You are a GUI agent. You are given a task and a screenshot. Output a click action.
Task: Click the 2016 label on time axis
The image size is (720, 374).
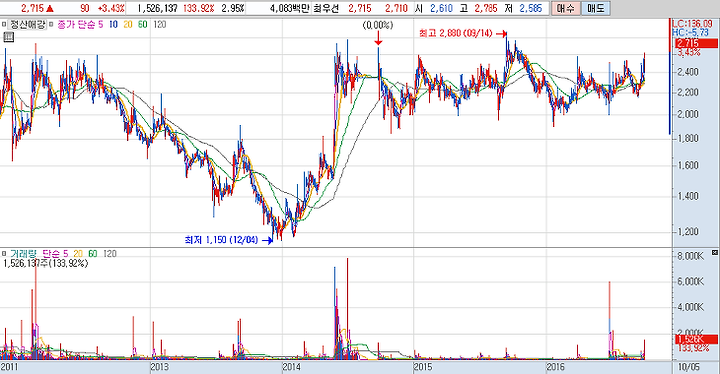pos(555,367)
